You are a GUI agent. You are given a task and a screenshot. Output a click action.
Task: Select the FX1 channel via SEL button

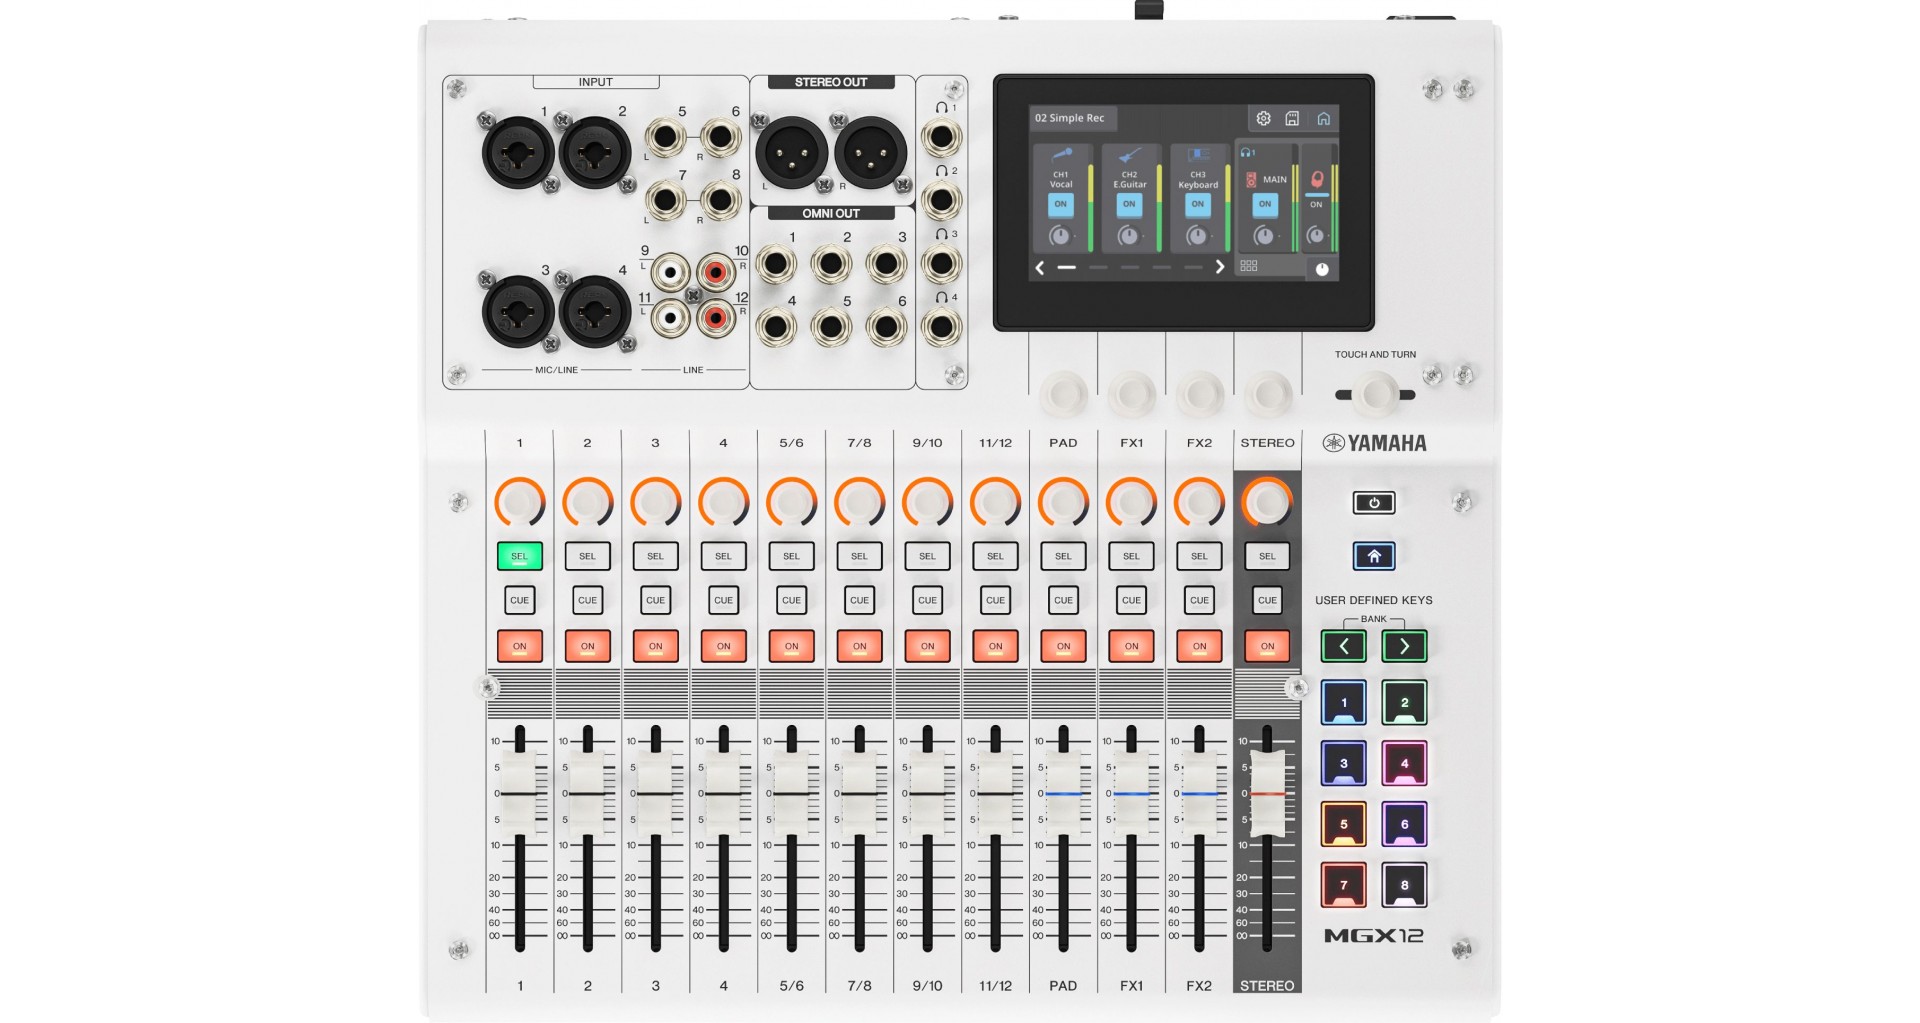[1131, 556]
